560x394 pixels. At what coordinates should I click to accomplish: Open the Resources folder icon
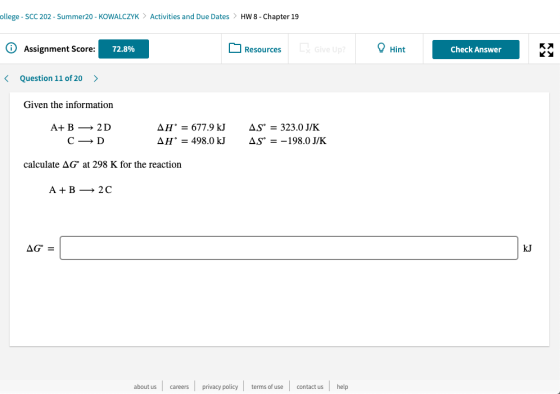tap(235, 48)
